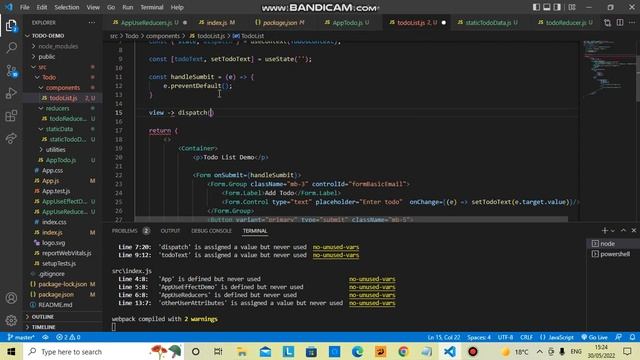This screenshot has height=360, width=640.
Task: Open Accounts menu icon
Action: [11, 298]
